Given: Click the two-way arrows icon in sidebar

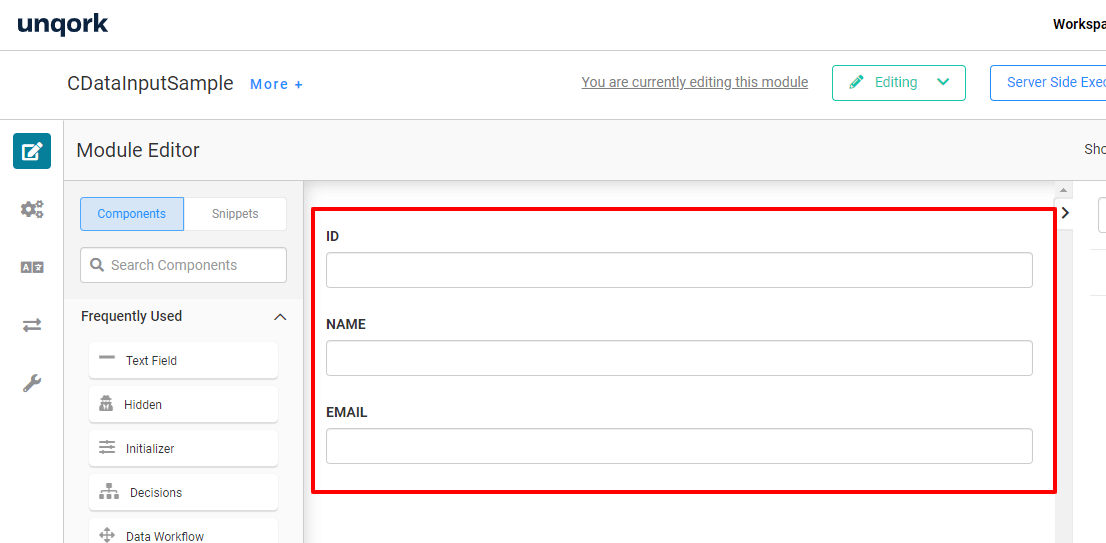Looking at the screenshot, I should click(x=32, y=325).
